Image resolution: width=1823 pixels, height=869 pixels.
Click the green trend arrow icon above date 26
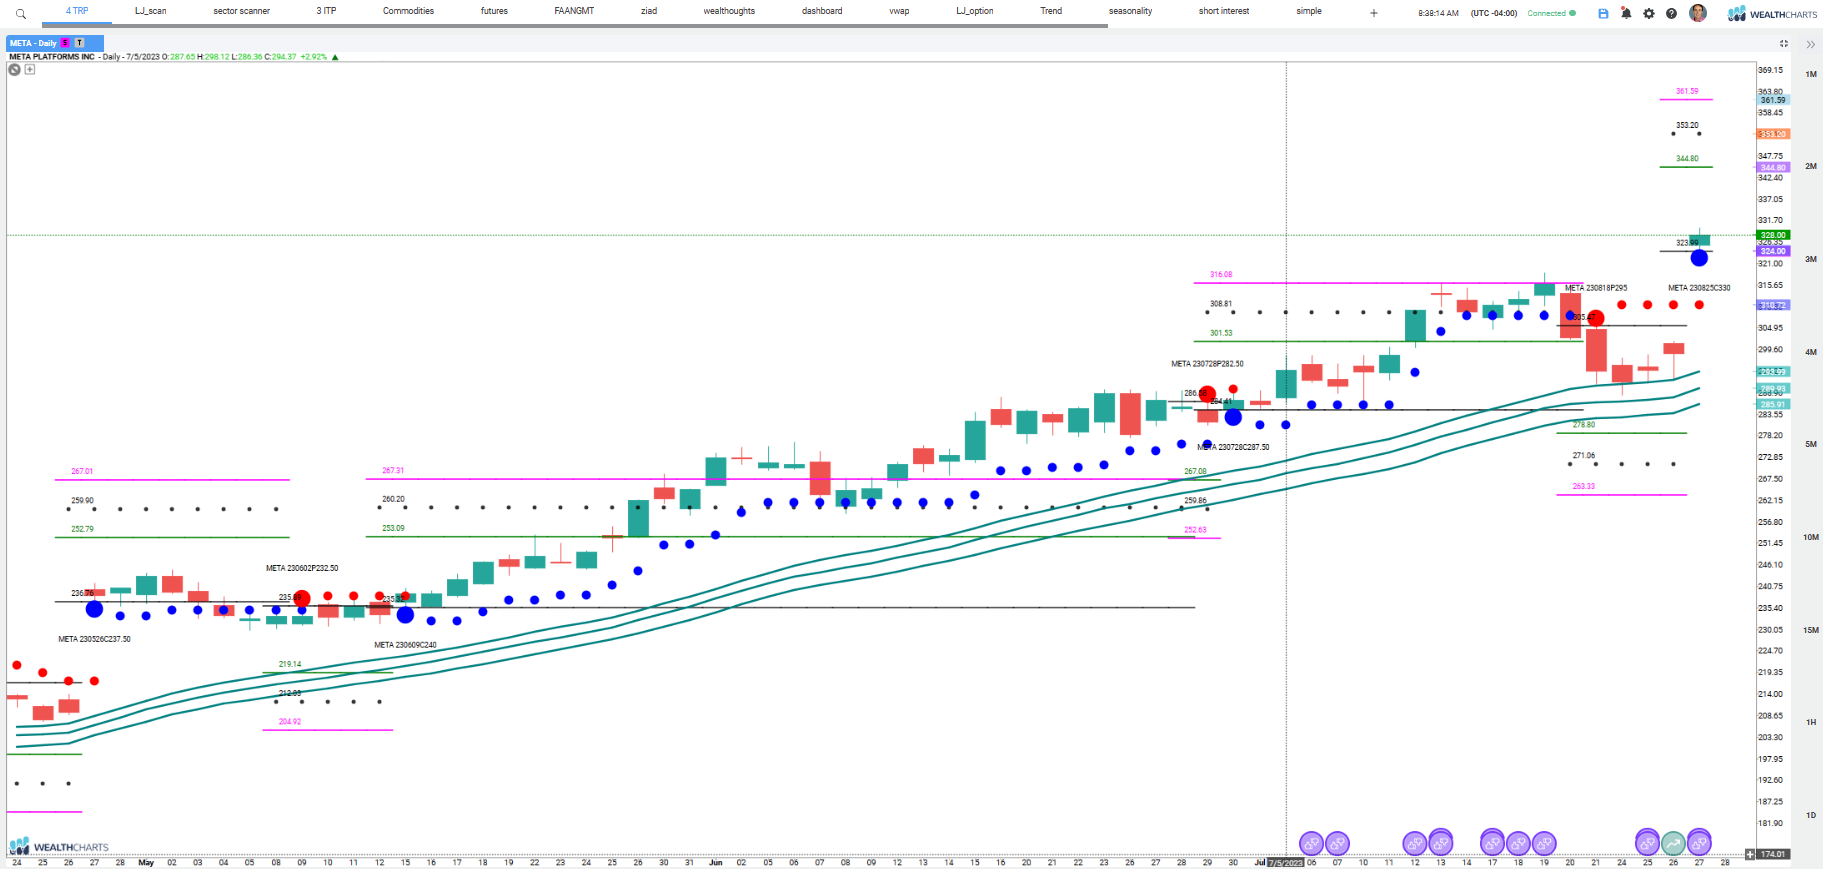(1673, 844)
